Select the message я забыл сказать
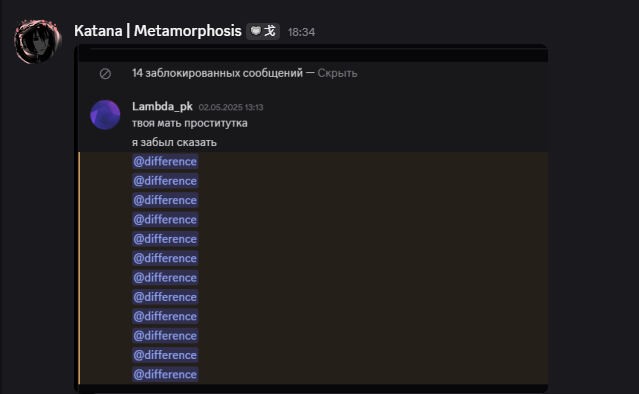Viewport: 639px width, 394px height. pos(174,142)
